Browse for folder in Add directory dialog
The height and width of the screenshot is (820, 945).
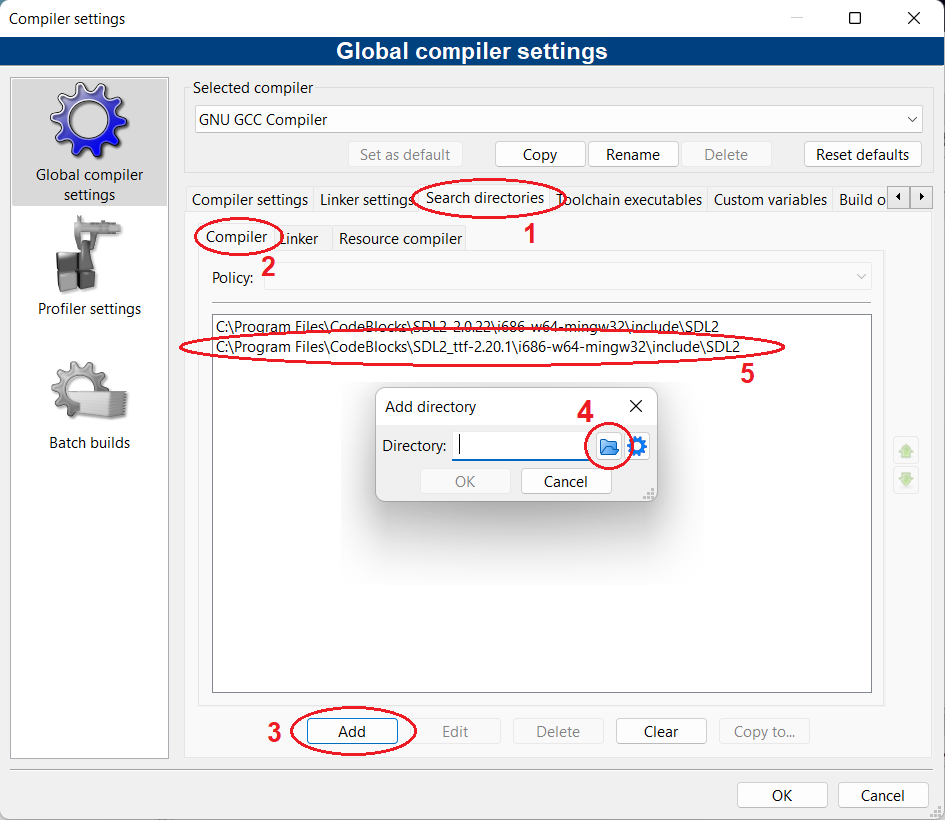(609, 446)
